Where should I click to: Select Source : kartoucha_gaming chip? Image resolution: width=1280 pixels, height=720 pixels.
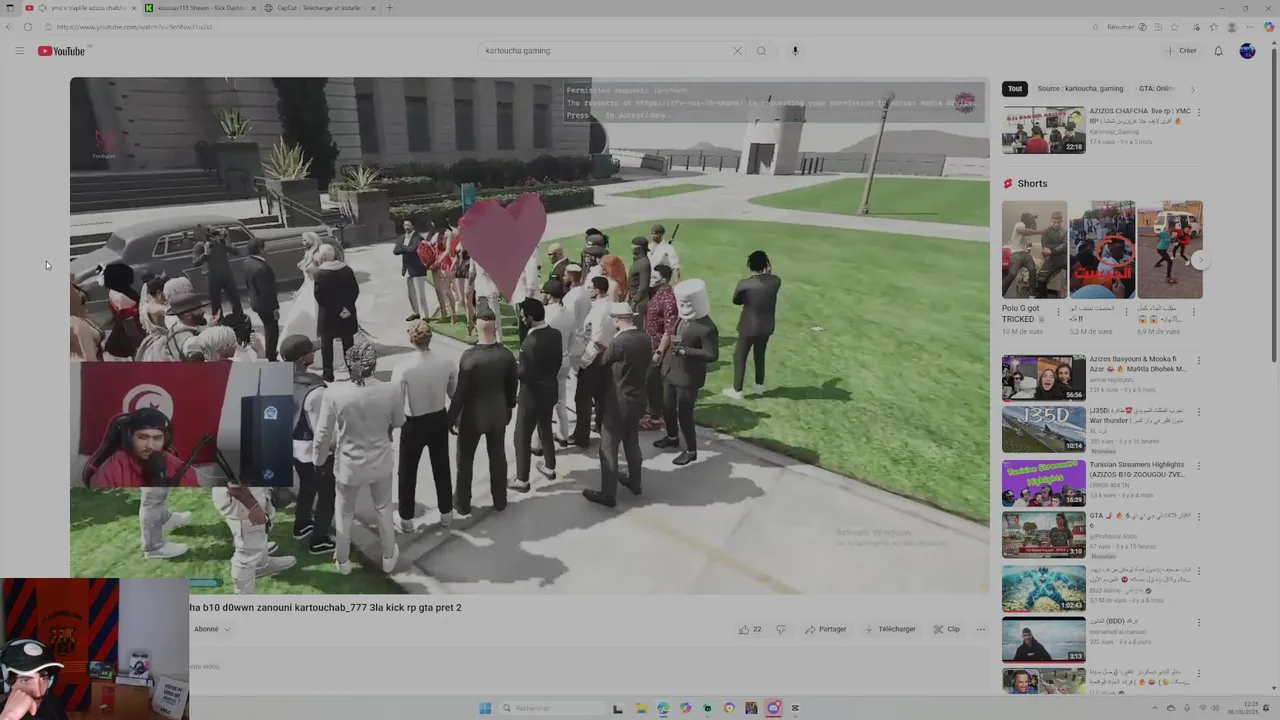coord(1080,89)
